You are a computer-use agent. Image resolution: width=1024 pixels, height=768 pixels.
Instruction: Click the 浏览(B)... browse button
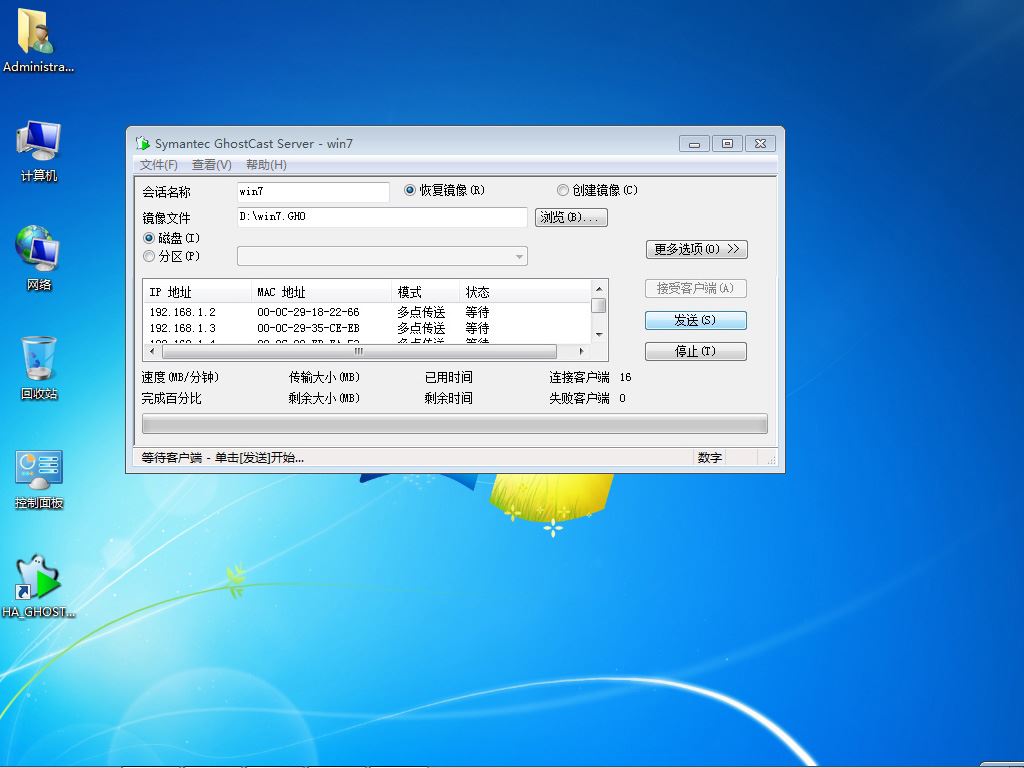tap(571, 217)
